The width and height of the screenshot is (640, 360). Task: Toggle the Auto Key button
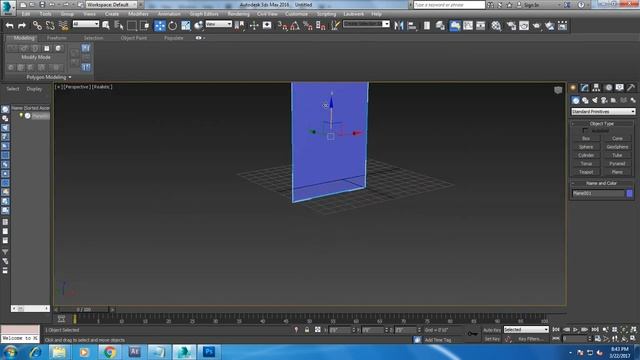tap(492, 330)
